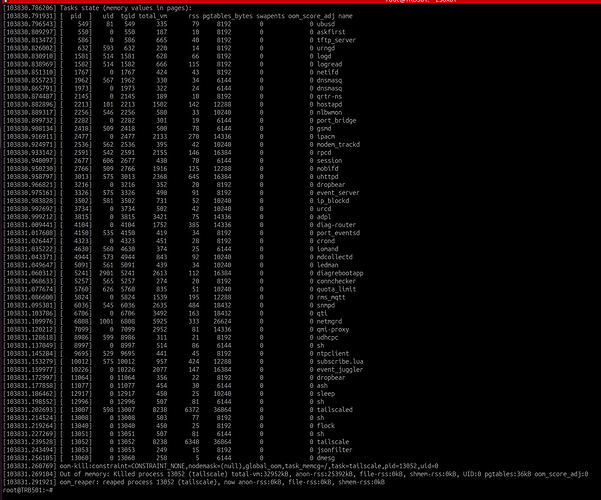Select the 'pgtables_bytes' column header
The width and height of the screenshot is (601, 500).
(228, 16)
